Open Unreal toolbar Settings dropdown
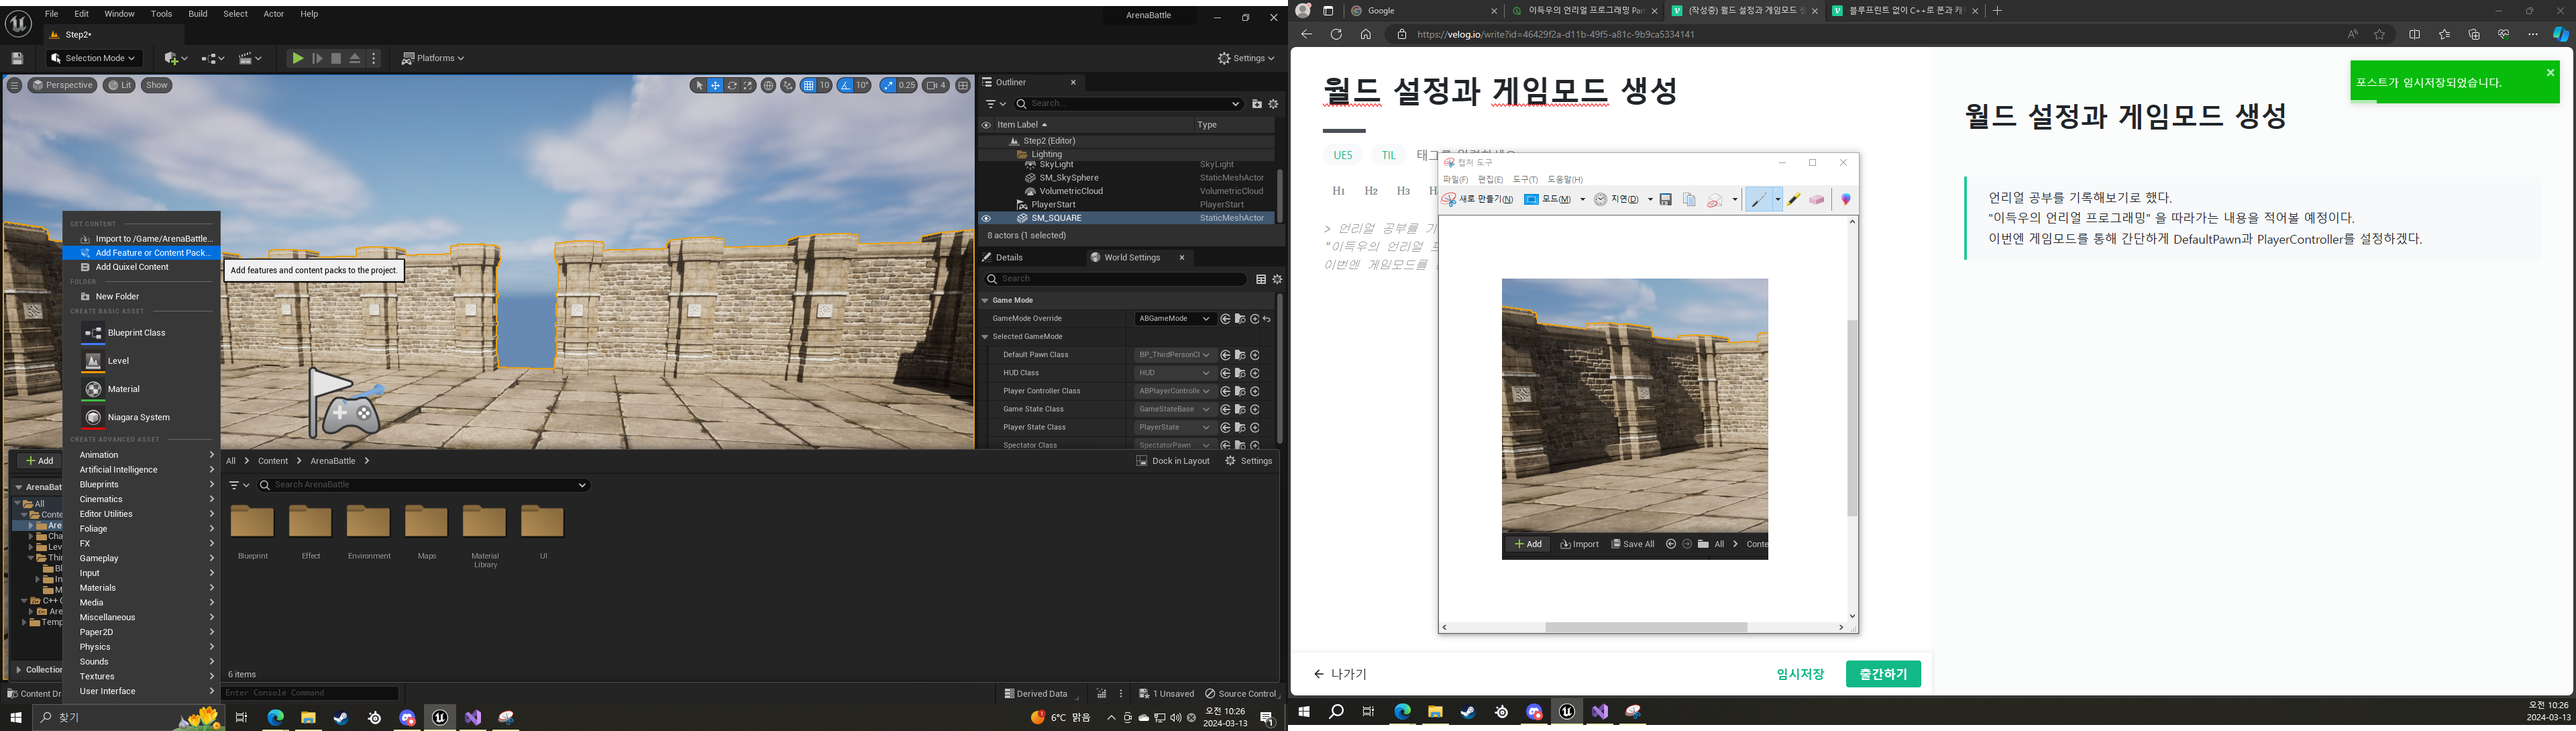Image resolution: width=2576 pixels, height=731 pixels. tap(1246, 59)
